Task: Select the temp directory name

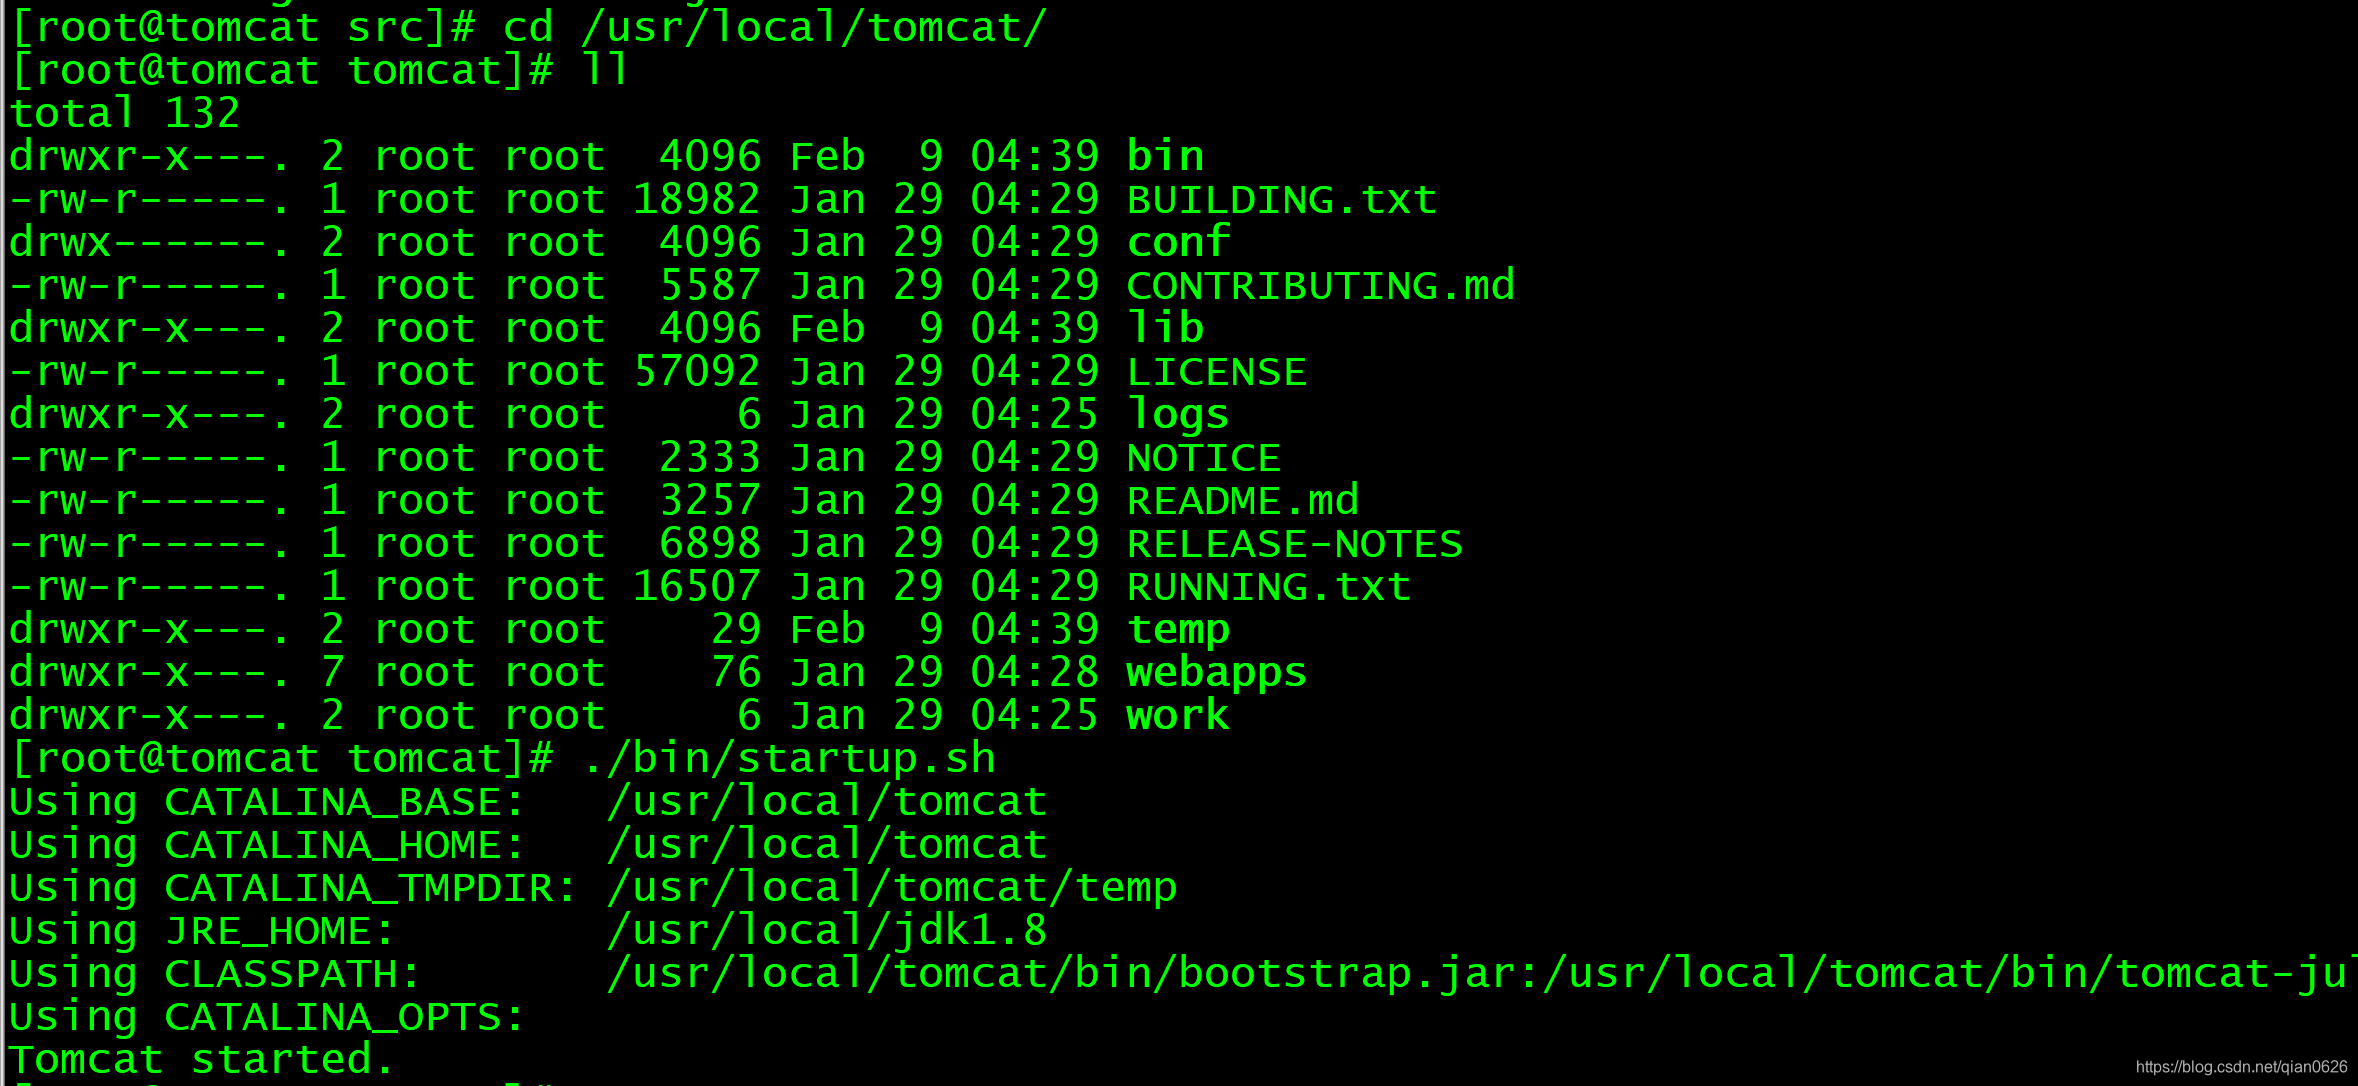Action: pyautogui.click(x=1178, y=630)
